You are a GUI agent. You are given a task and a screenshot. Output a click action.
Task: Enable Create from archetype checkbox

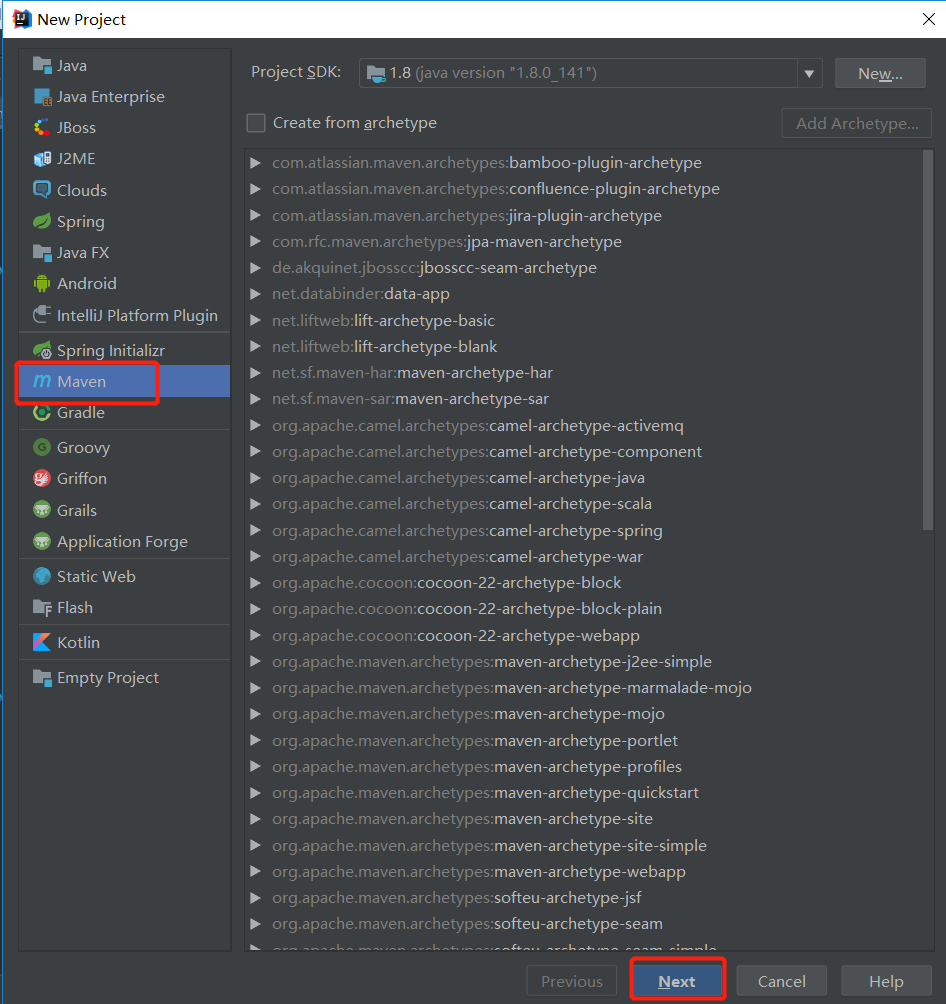pos(256,123)
